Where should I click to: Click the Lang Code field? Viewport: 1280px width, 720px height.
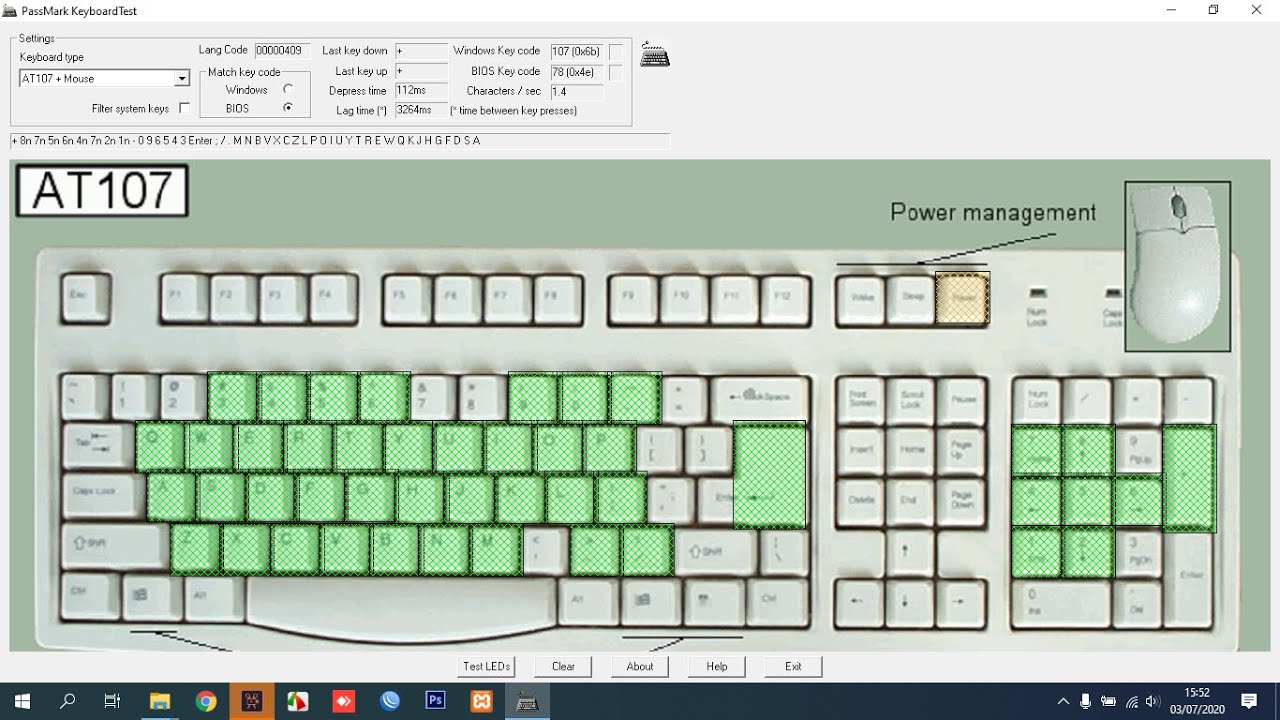(282, 50)
